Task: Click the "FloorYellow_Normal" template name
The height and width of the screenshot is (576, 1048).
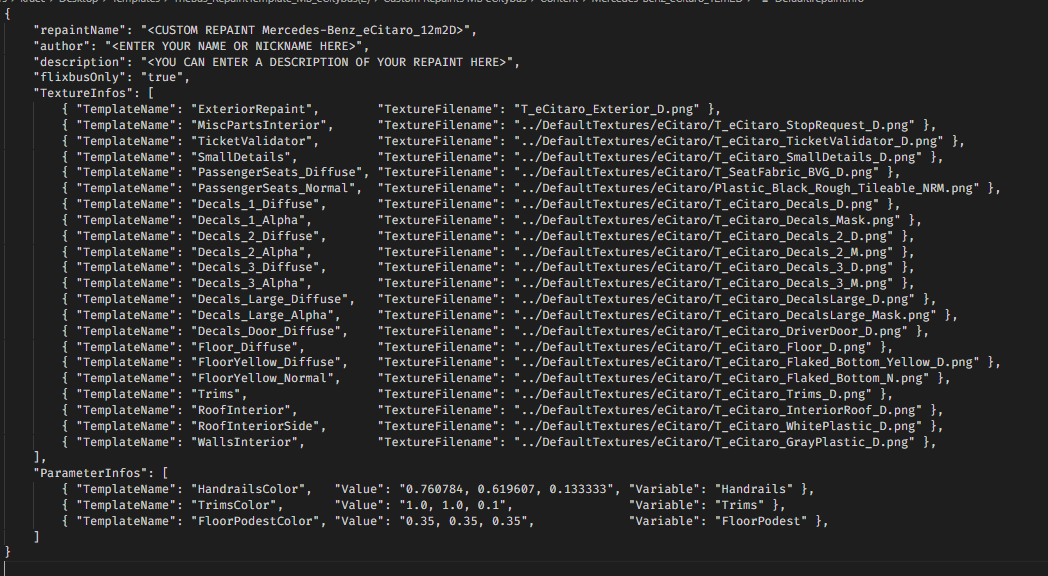Action: point(267,378)
